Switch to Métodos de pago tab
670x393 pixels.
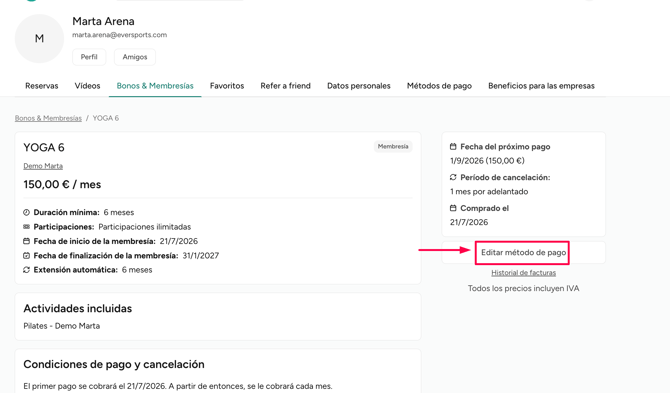pyautogui.click(x=439, y=86)
